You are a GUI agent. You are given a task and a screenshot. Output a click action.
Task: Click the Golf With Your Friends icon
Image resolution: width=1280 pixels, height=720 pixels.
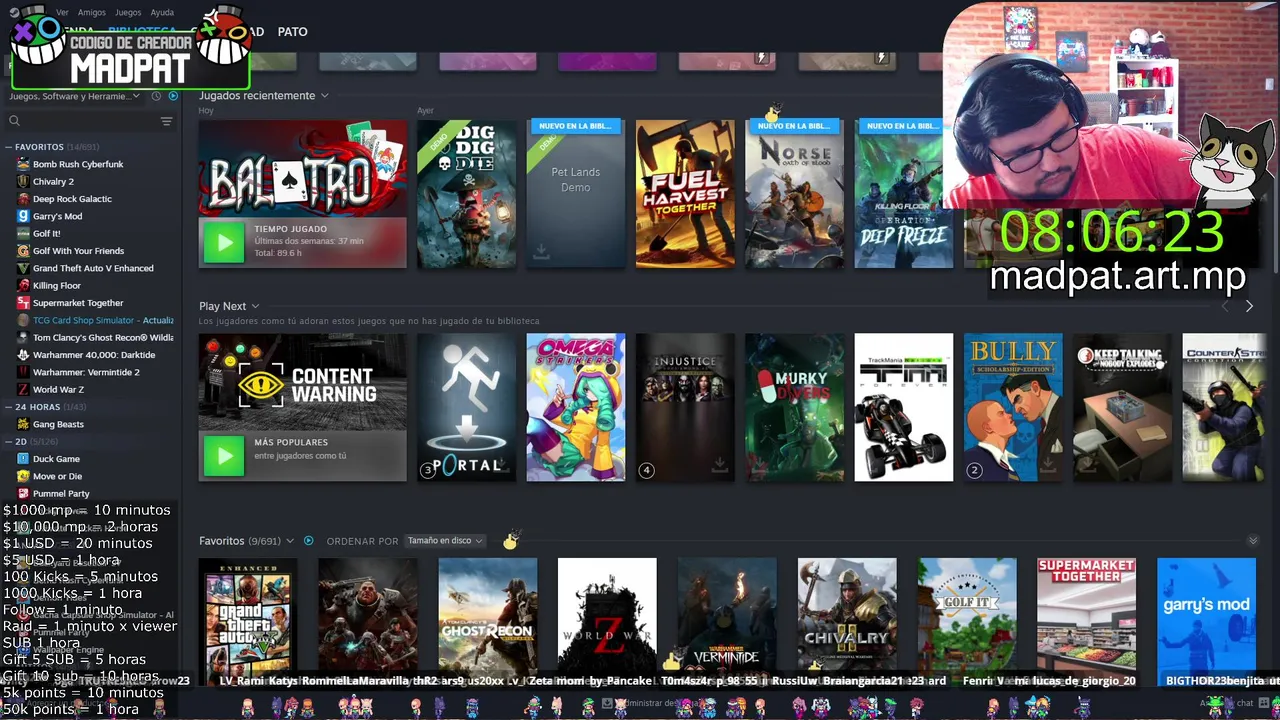23,251
